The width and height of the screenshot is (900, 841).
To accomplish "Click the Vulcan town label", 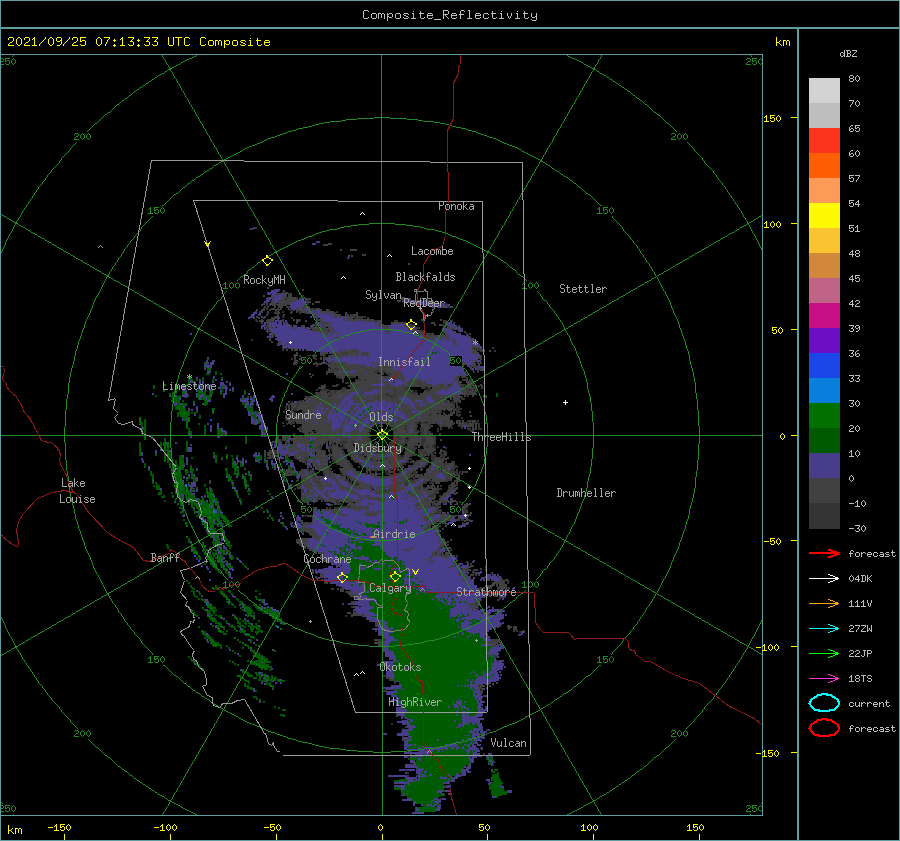I will pyautogui.click(x=508, y=743).
